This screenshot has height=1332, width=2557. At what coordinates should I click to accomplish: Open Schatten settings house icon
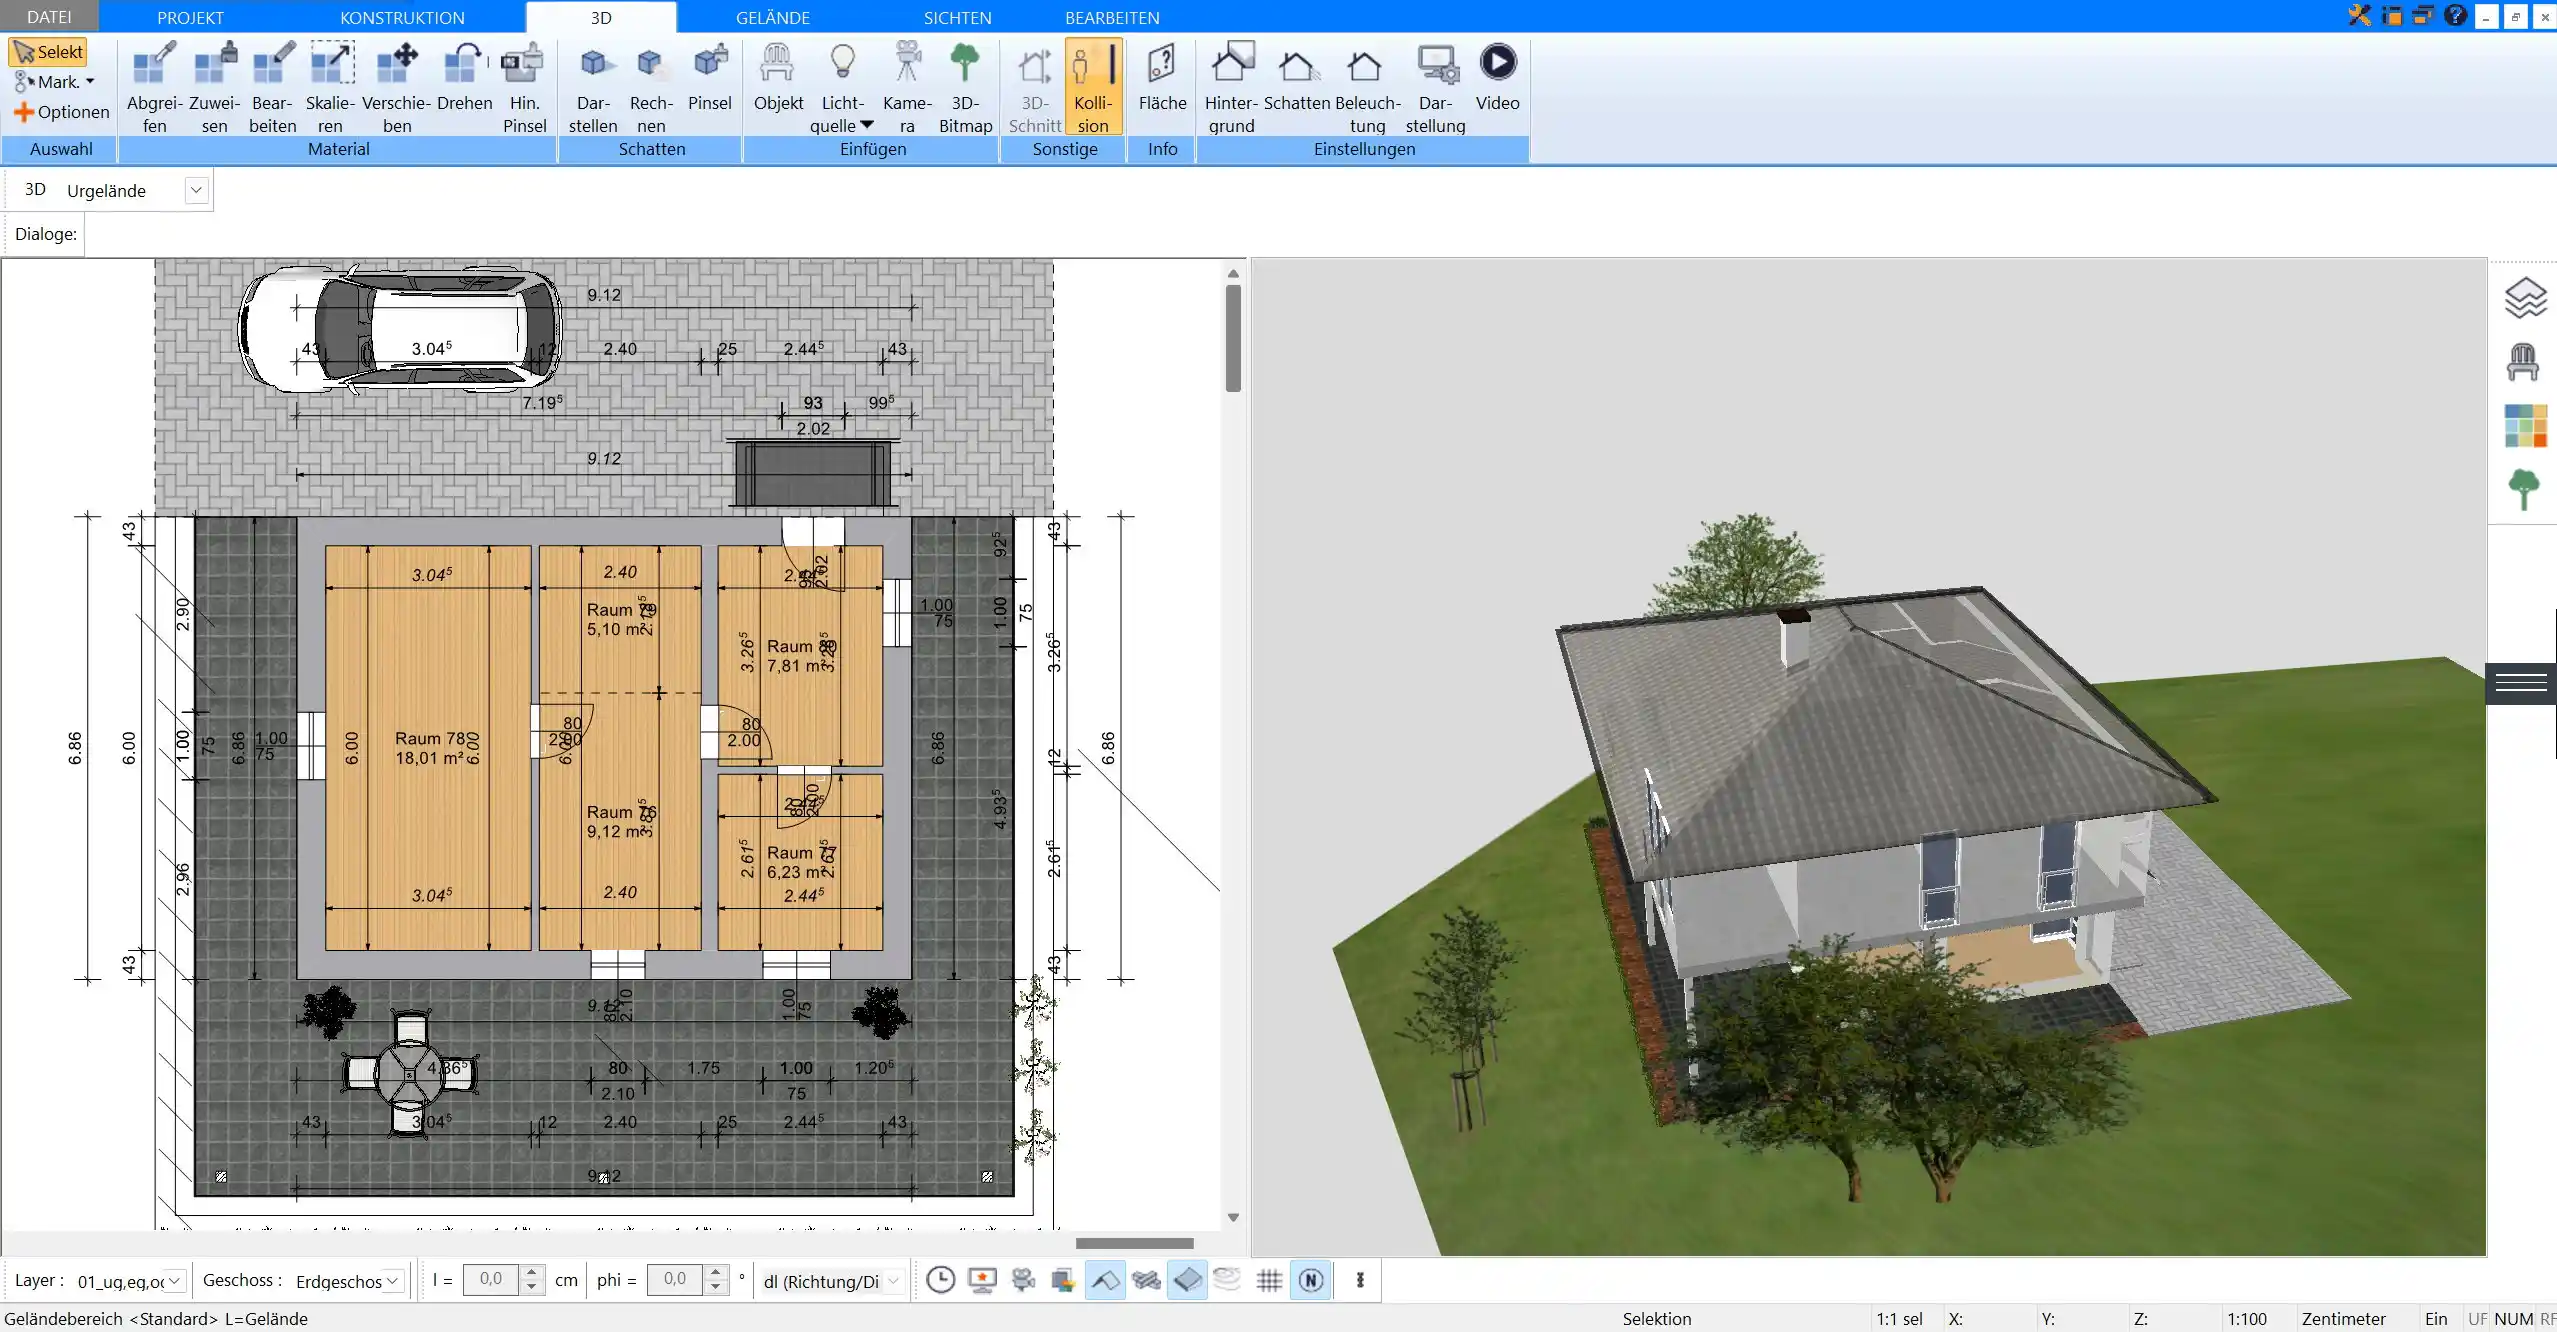click(x=1297, y=78)
